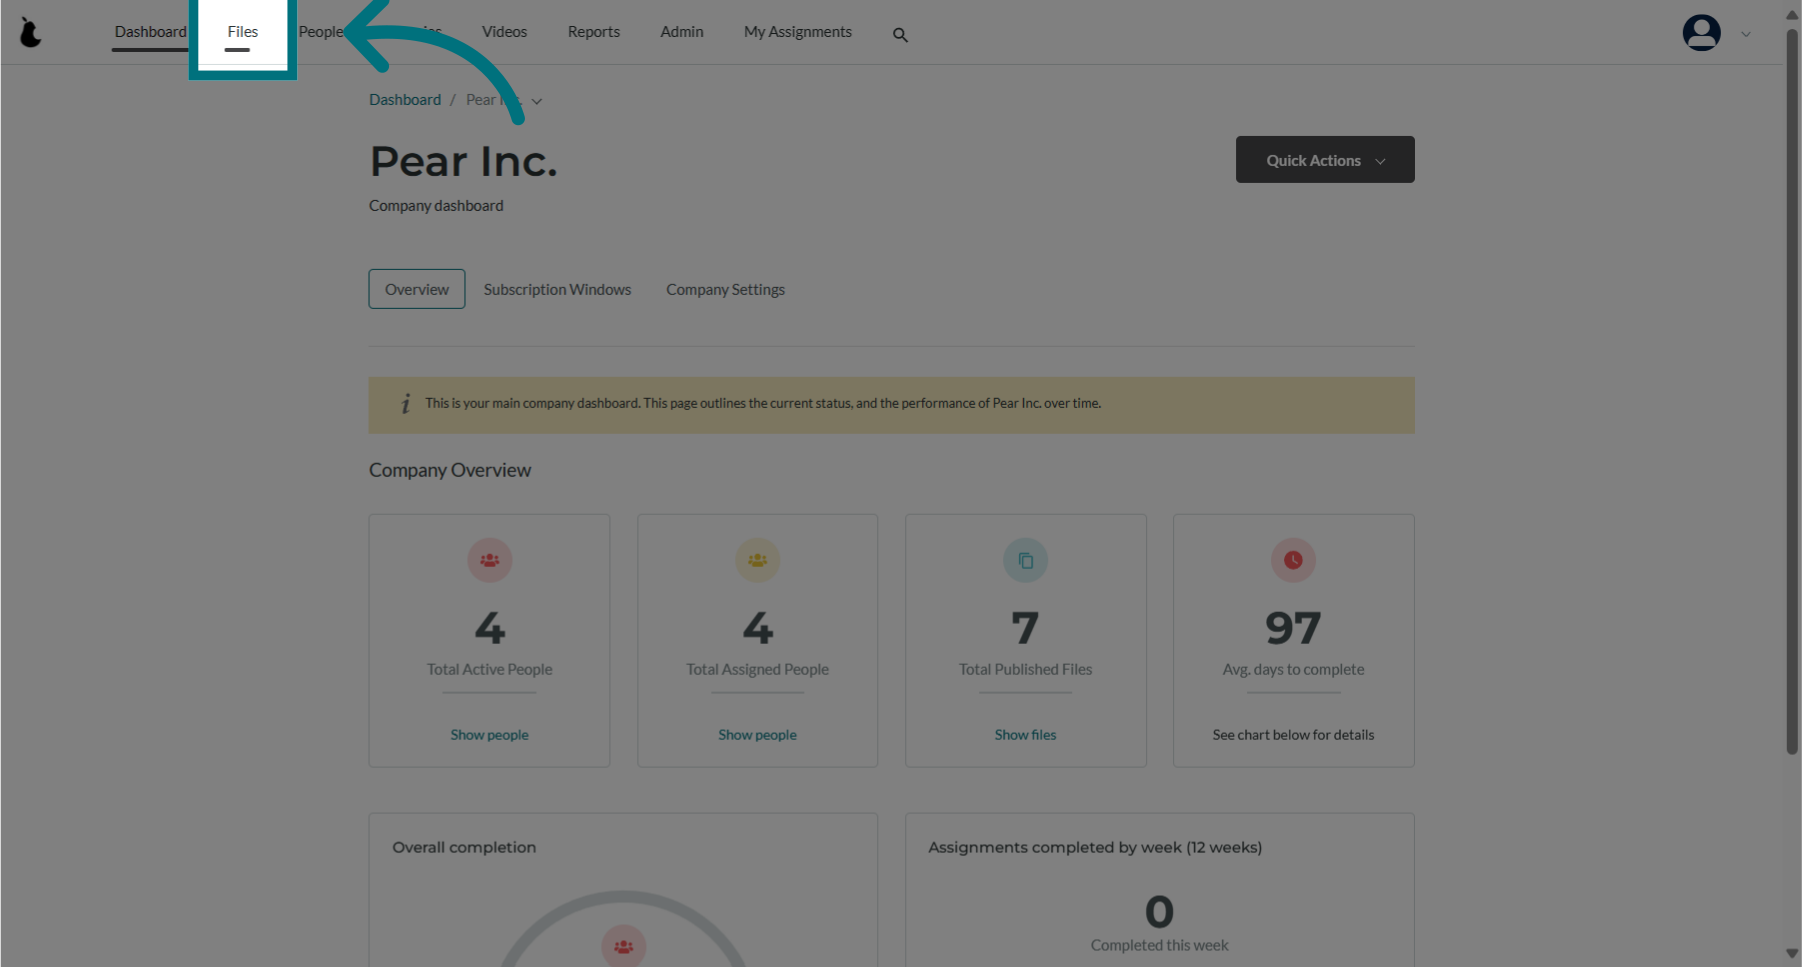Click the Dashboard breadcrumb link
This screenshot has width=1802, height=967.
pyautogui.click(x=405, y=100)
